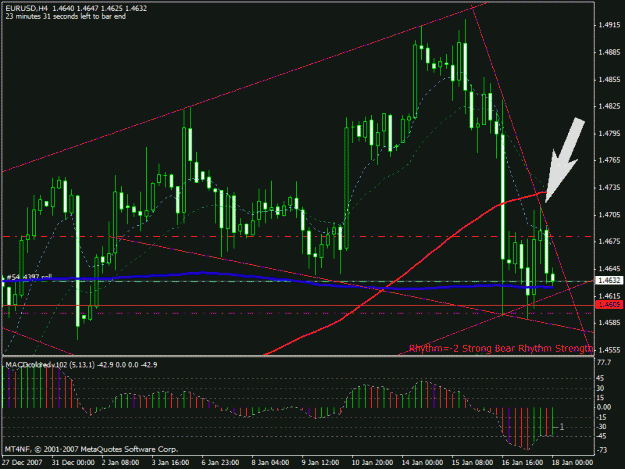
Task: Click the thick blue moving average line
Action: click(x=279, y=279)
